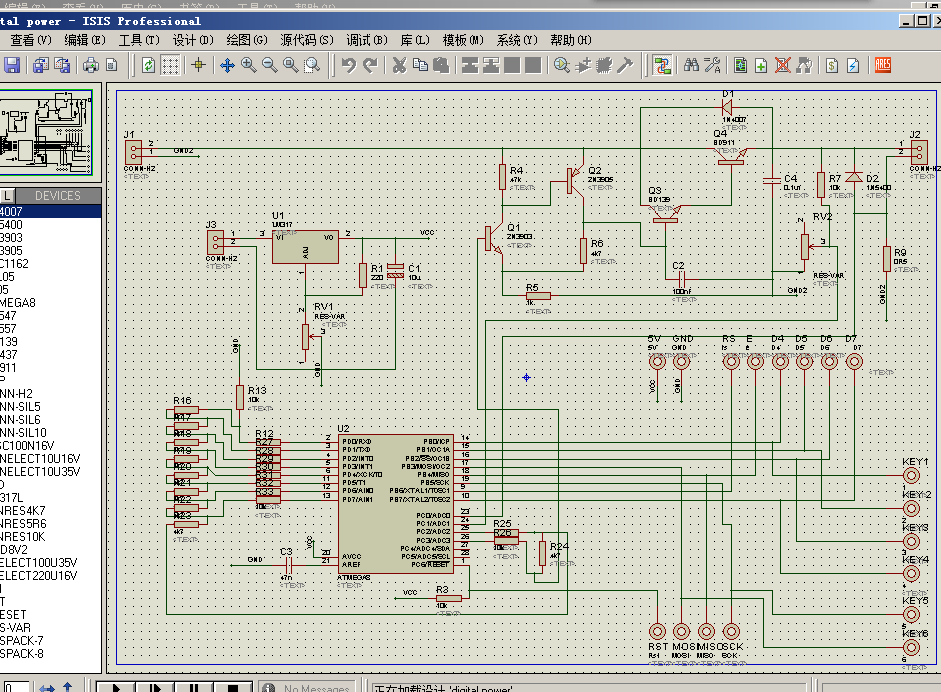
Task: Paste from clipboard icon
Action: tap(441, 65)
